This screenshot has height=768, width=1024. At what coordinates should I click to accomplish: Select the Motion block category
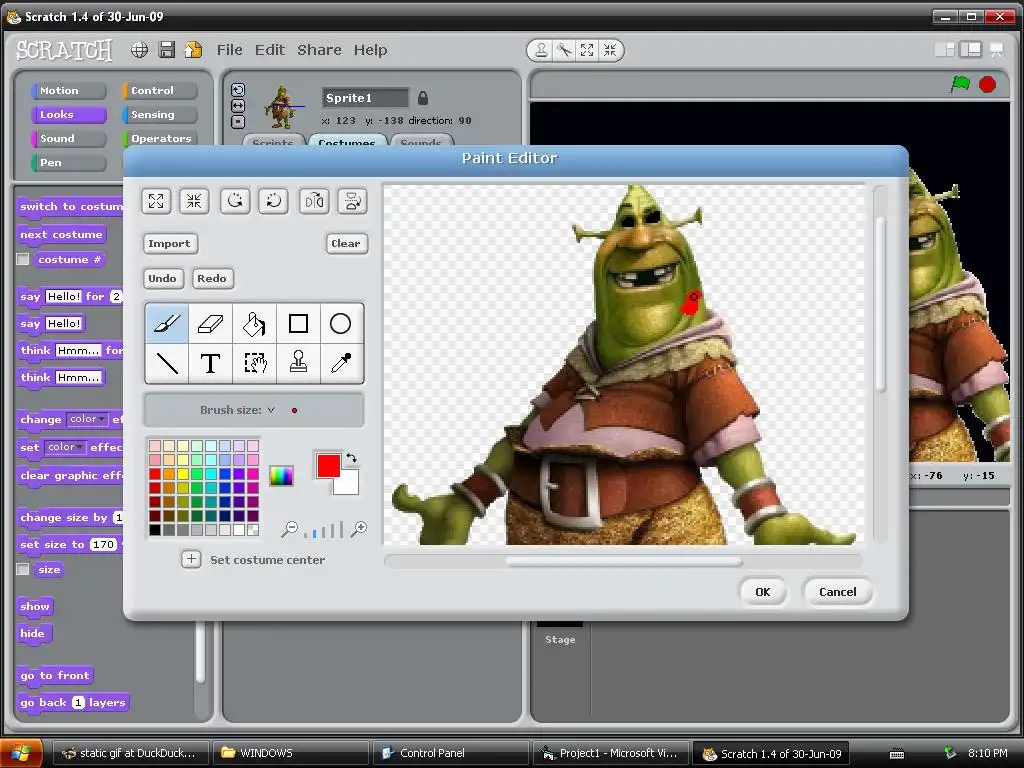[69, 91]
